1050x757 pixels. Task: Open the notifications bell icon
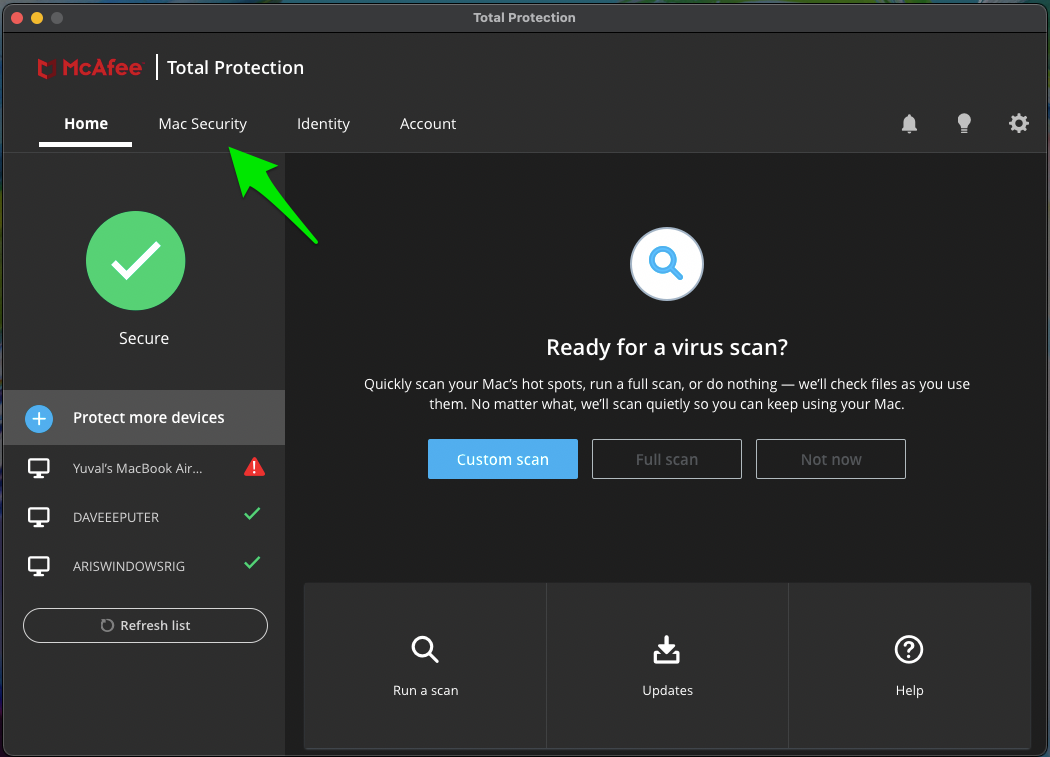click(909, 124)
